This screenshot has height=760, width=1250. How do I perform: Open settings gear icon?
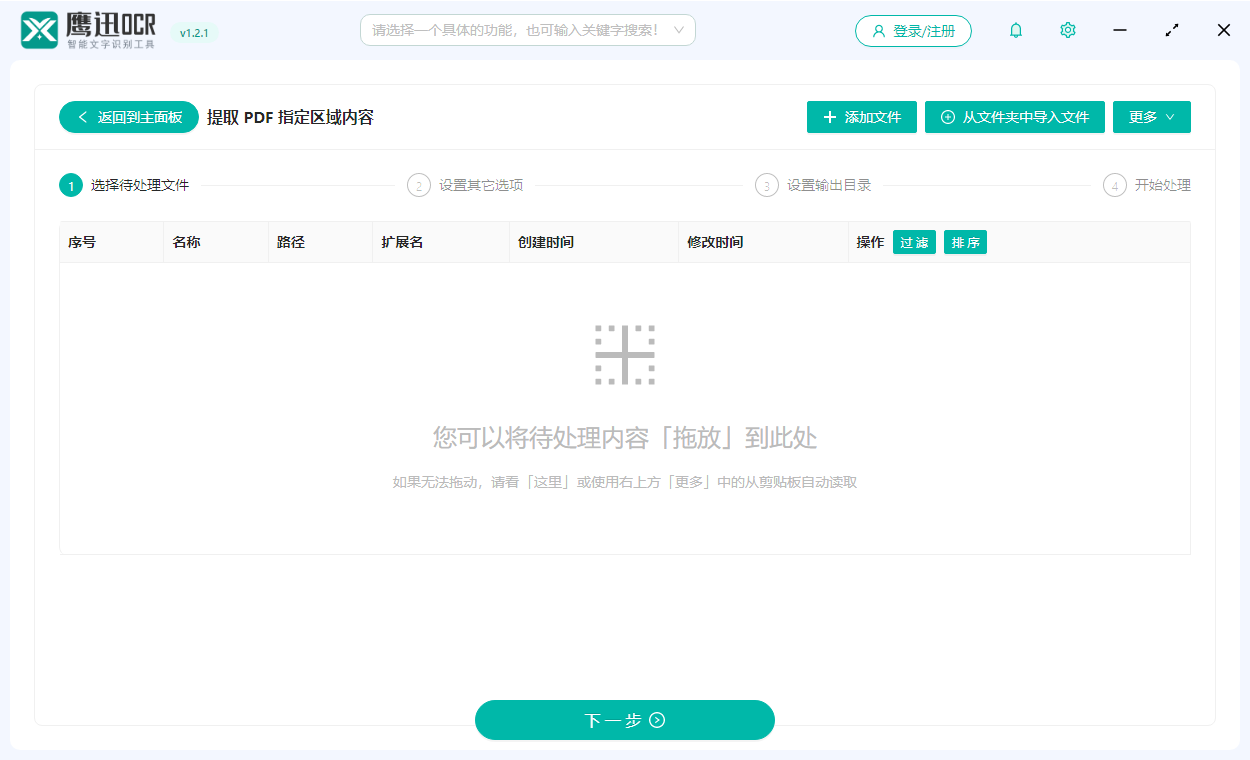(1068, 31)
